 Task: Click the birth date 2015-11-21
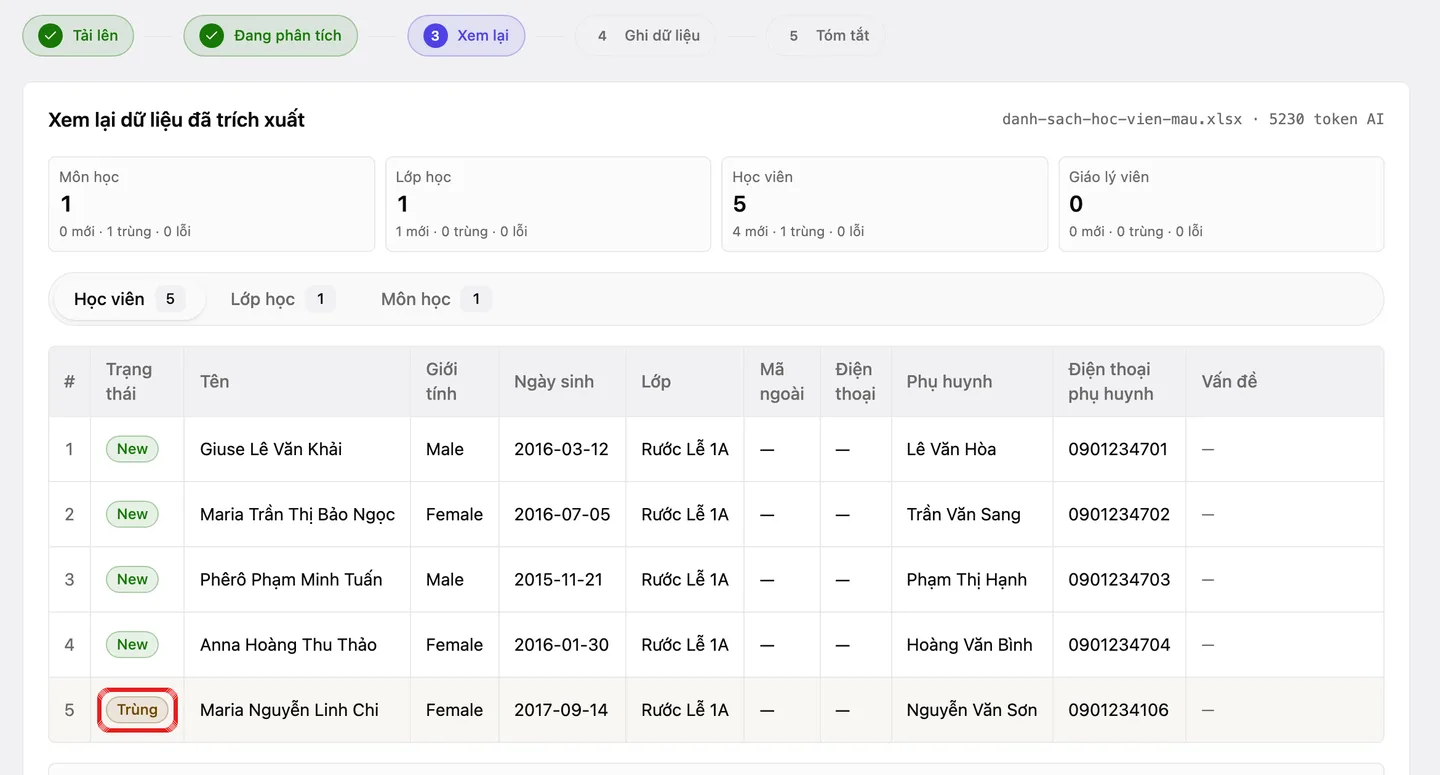[x=558, y=579]
